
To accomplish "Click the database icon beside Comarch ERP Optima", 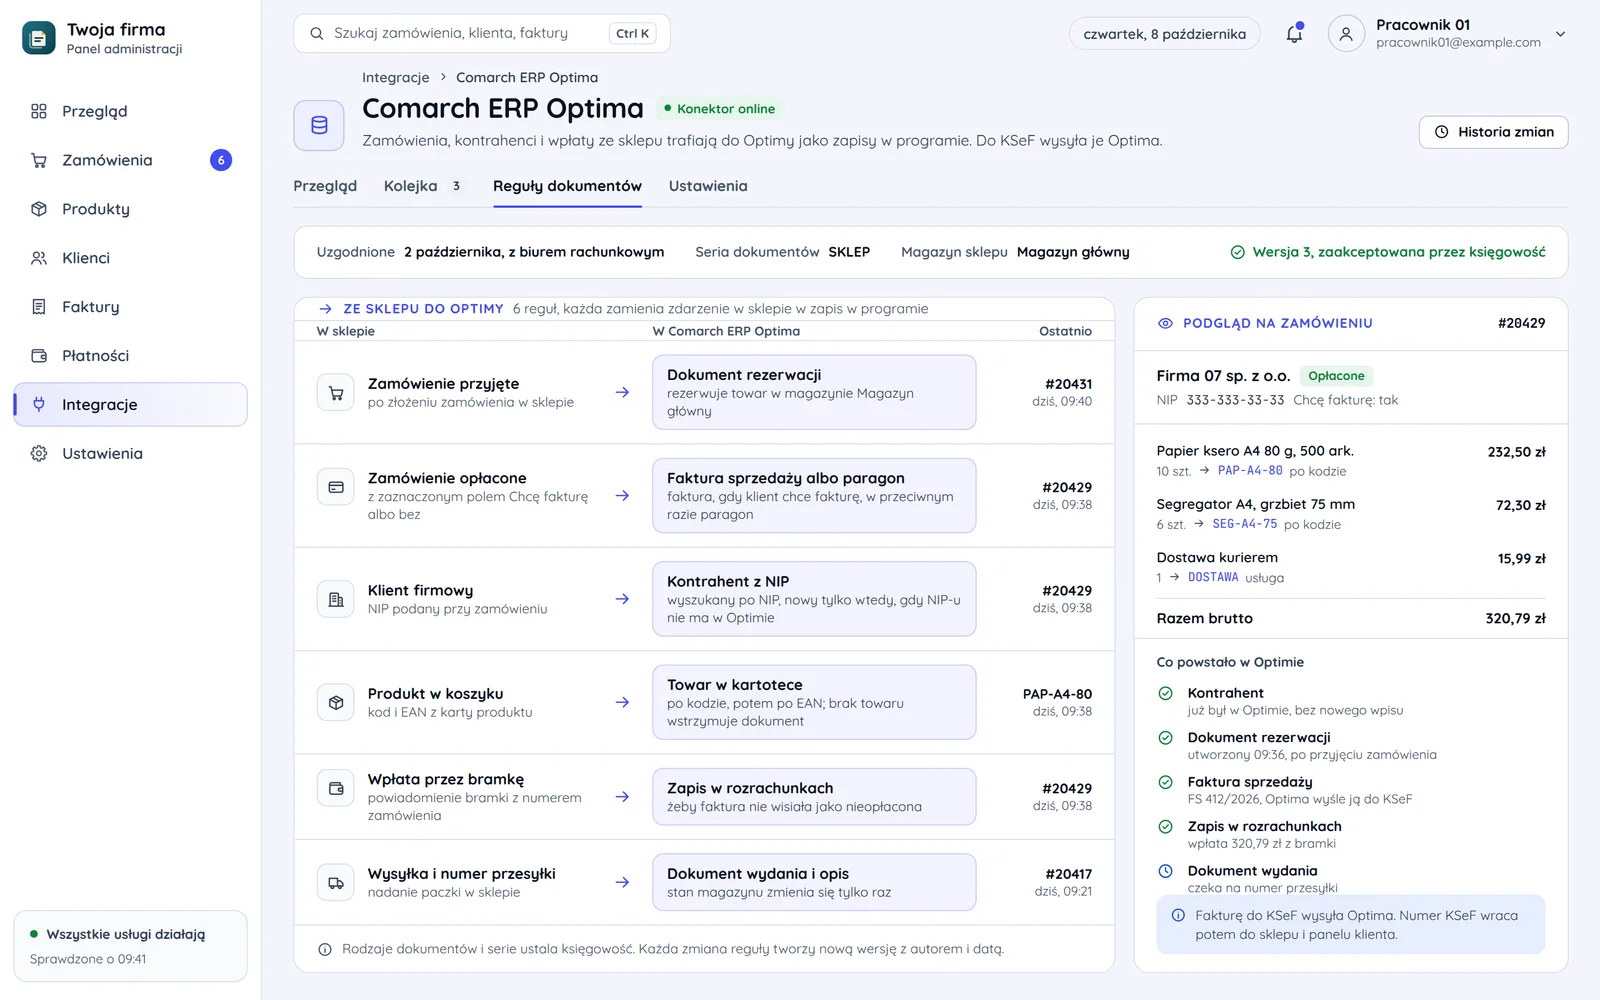I will pos(319,125).
